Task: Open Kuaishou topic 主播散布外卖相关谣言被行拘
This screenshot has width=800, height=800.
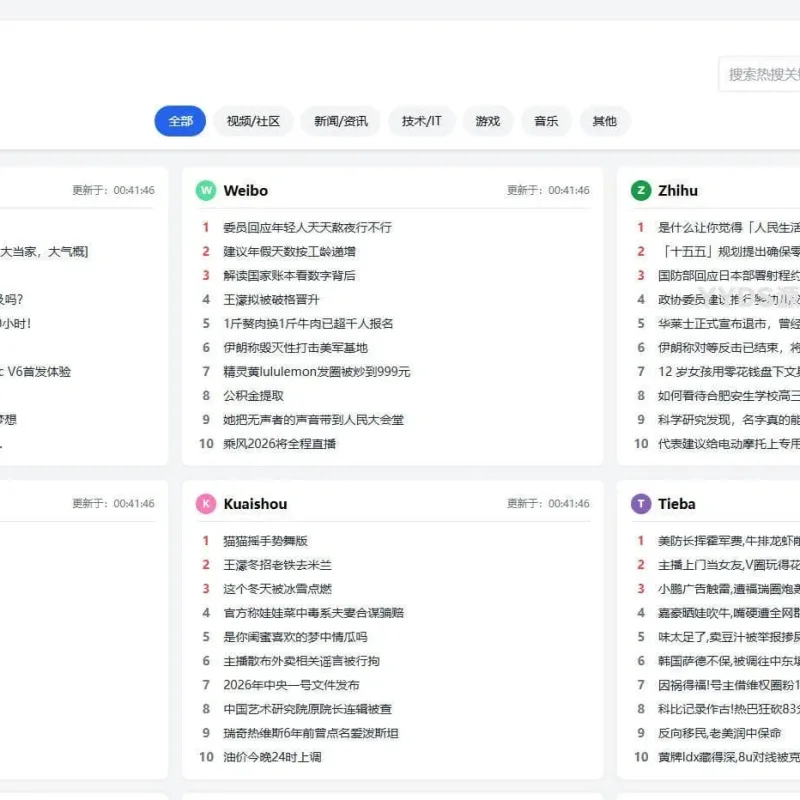Action: coord(301,661)
